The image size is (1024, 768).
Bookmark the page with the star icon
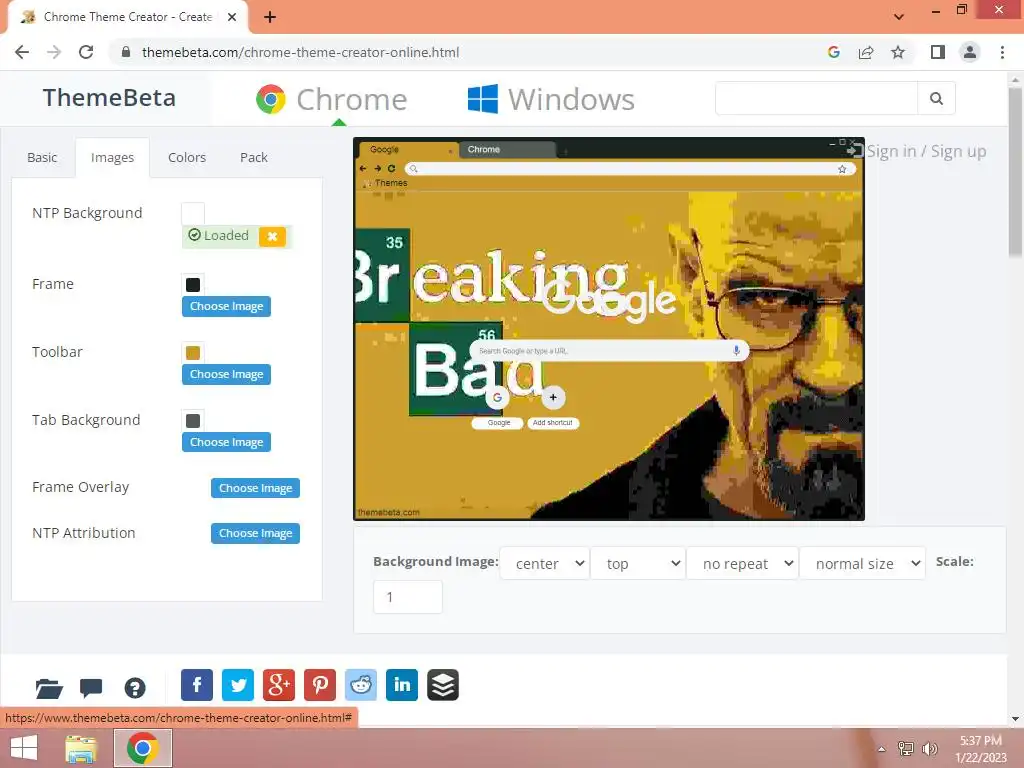tap(898, 52)
